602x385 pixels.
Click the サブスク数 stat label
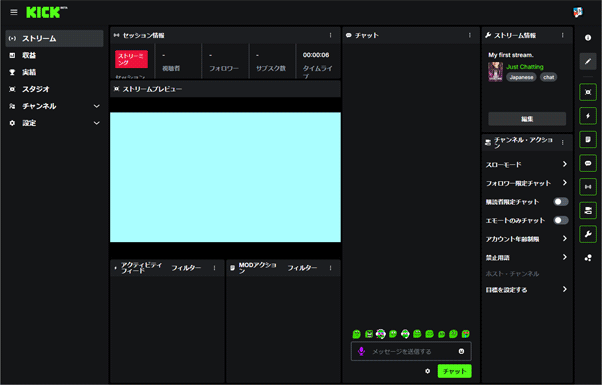pyautogui.click(x=271, y=68)
